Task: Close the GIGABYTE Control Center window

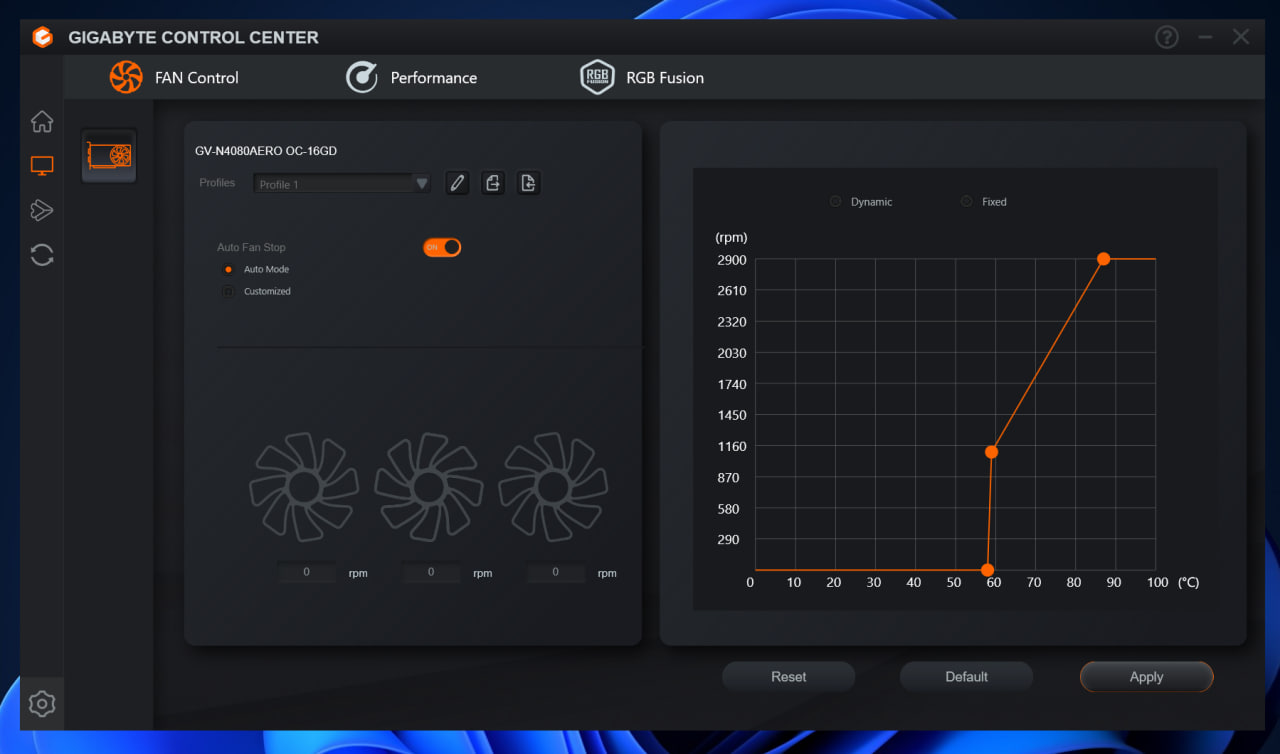Action: (x=1241, y=37)
